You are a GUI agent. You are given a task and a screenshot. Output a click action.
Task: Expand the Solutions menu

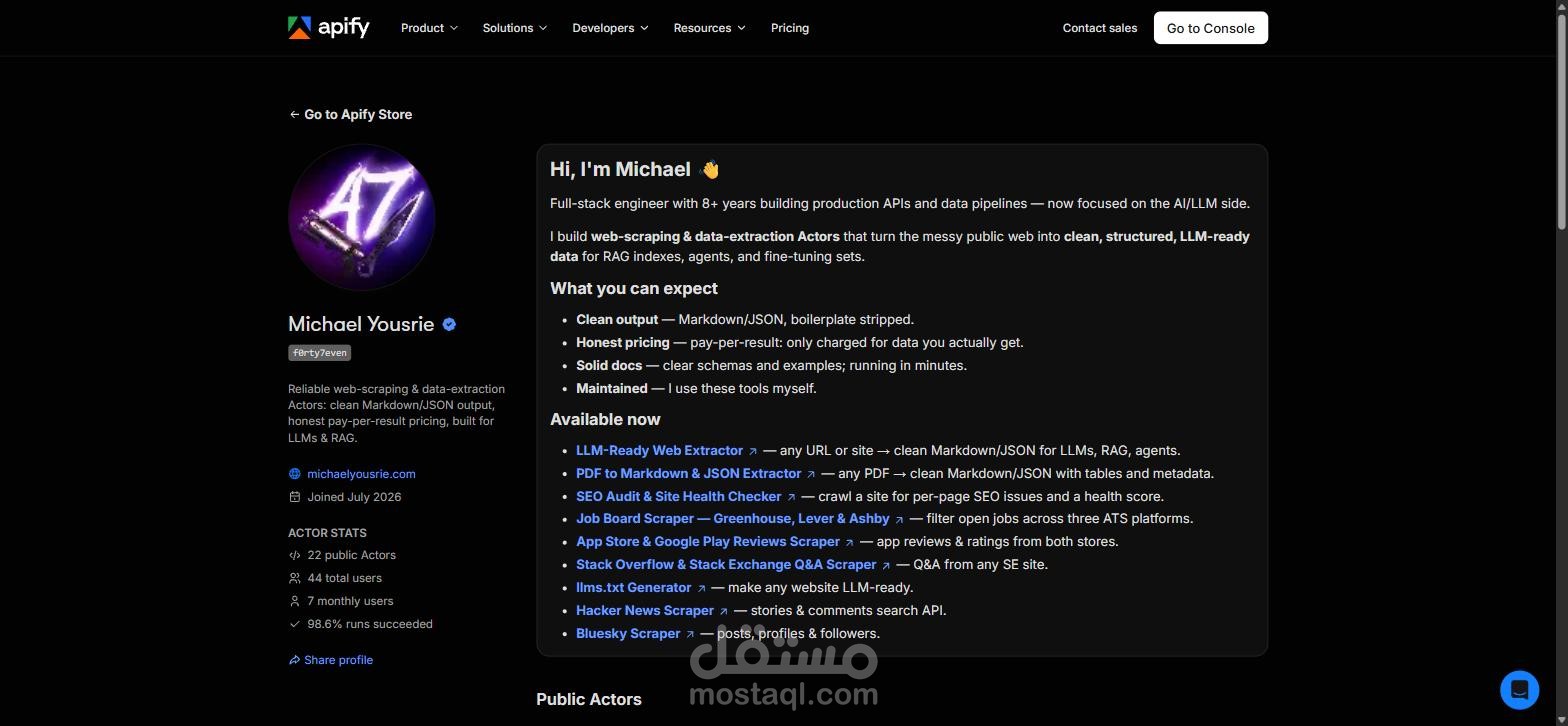[515, 28]
